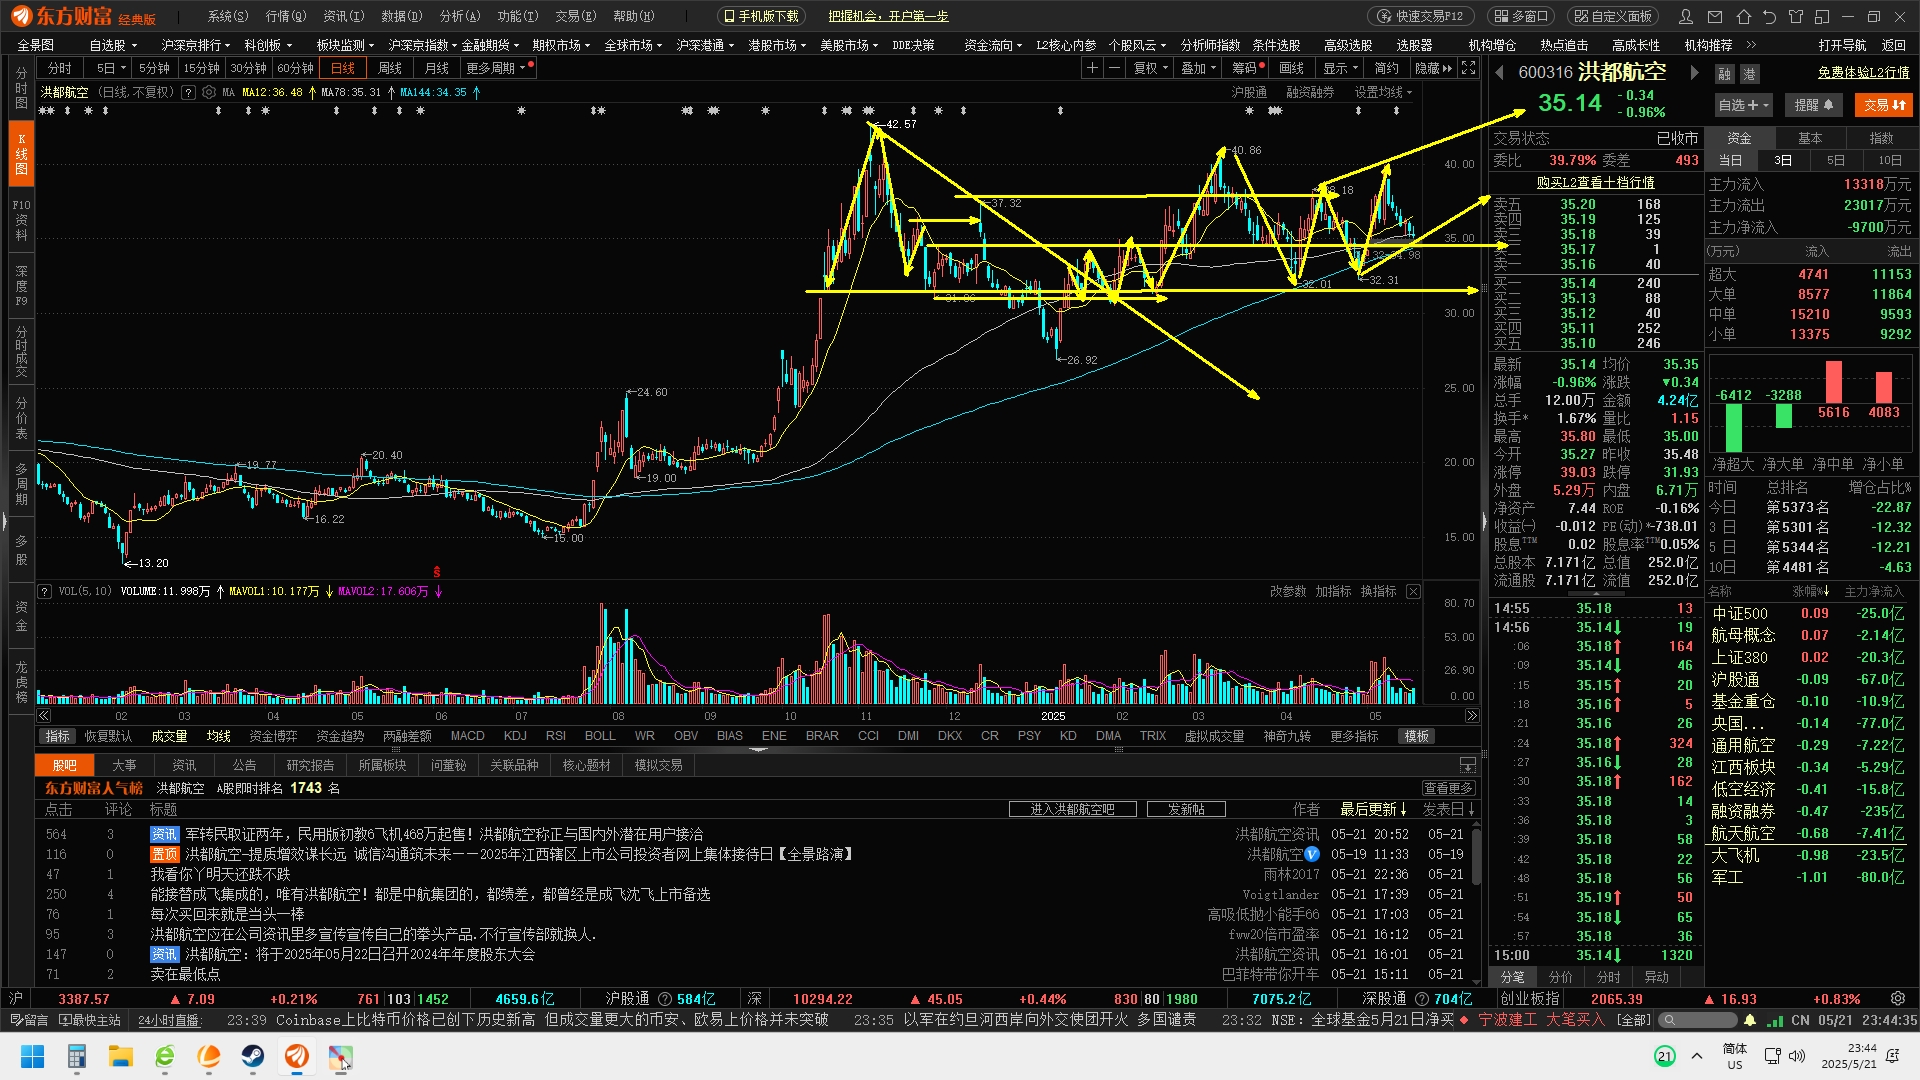Click the question mark help beside 洪都航空 chart title

click(187, 92)
